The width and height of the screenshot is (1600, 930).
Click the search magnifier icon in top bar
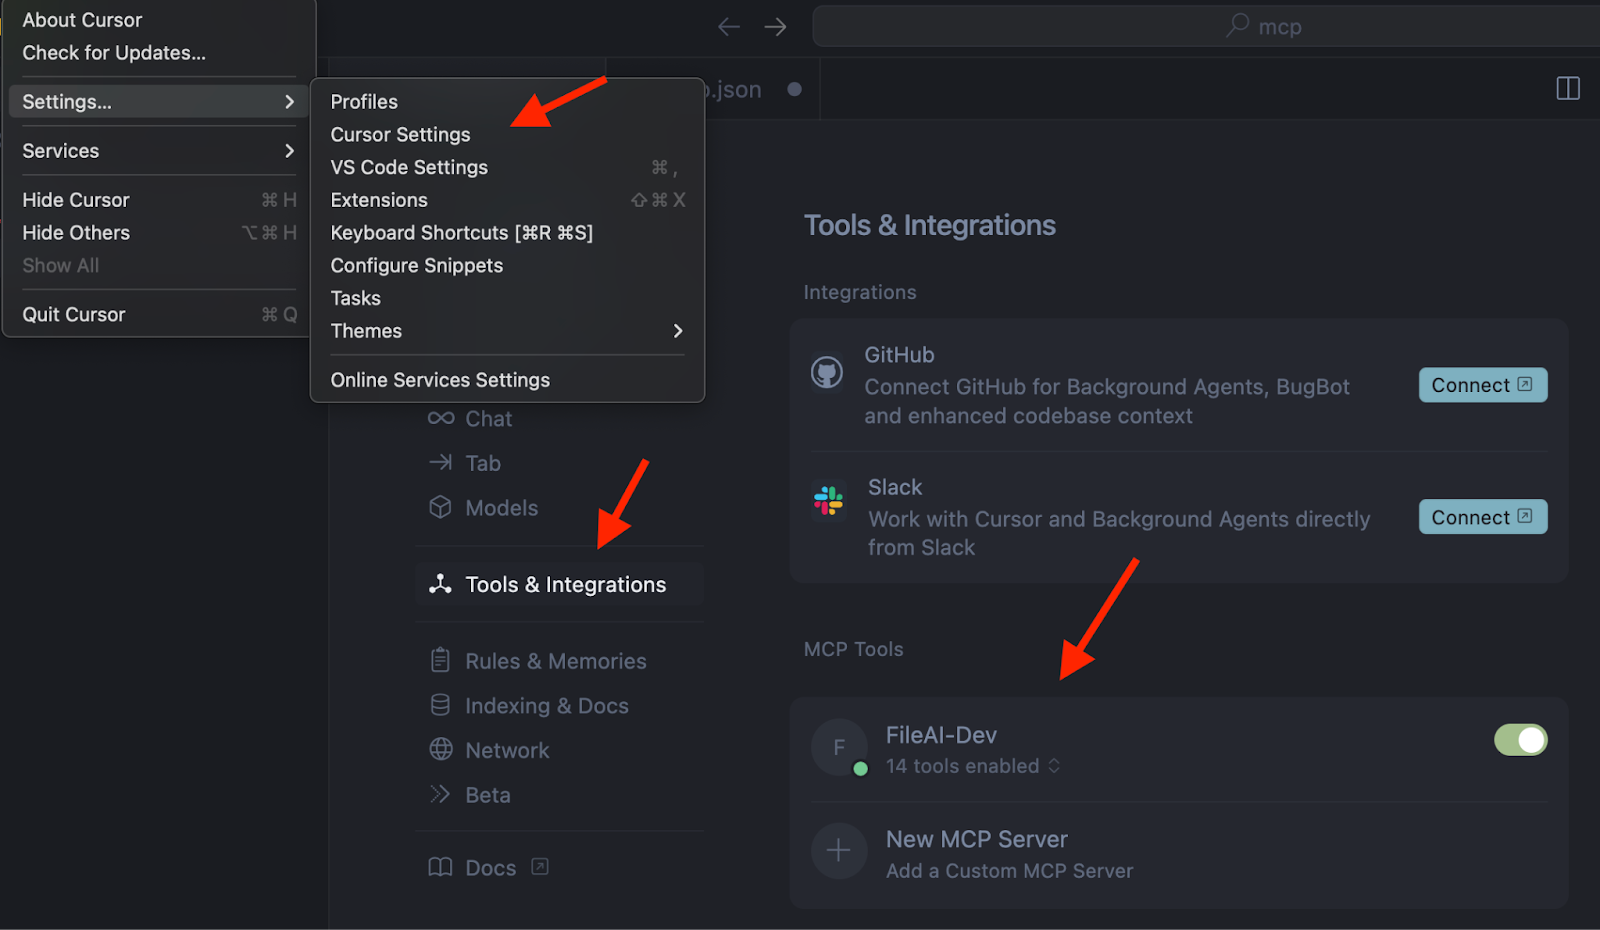1238,25
